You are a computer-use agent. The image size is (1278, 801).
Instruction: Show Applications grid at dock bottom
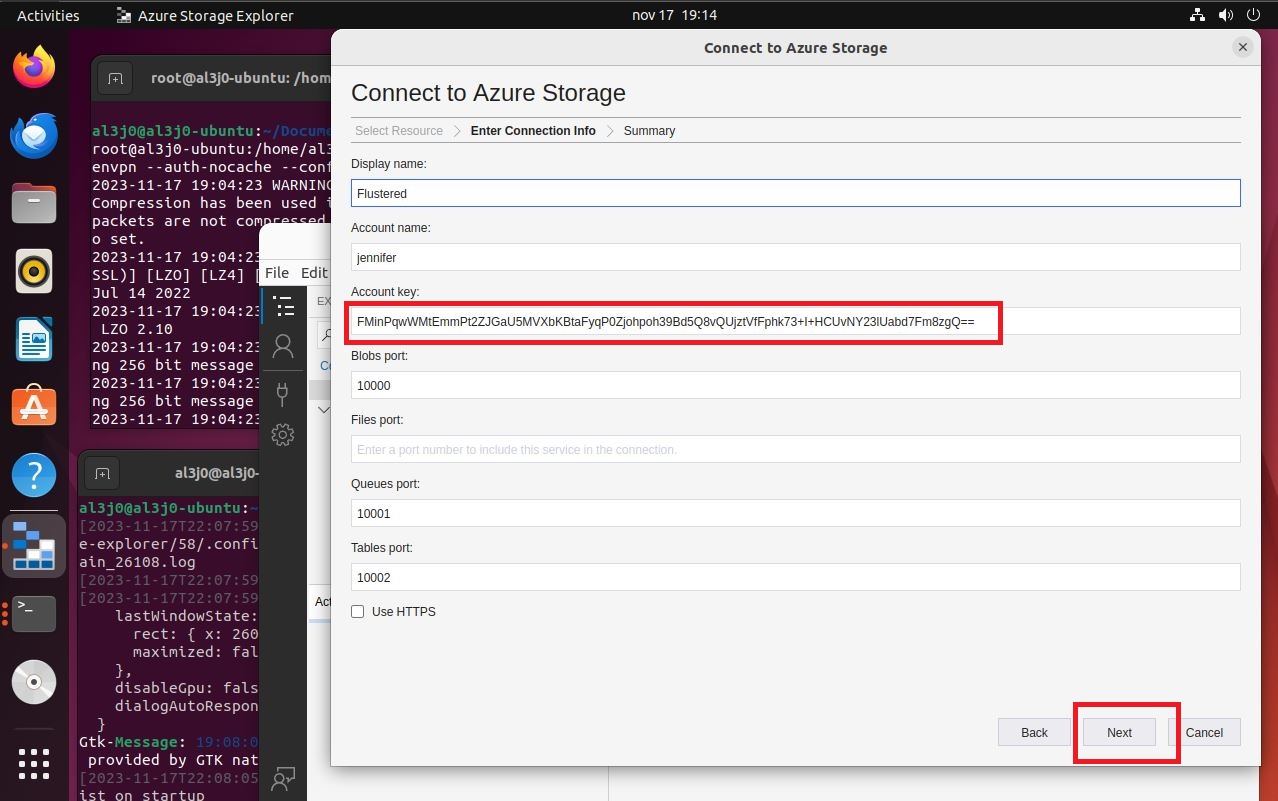34,763
